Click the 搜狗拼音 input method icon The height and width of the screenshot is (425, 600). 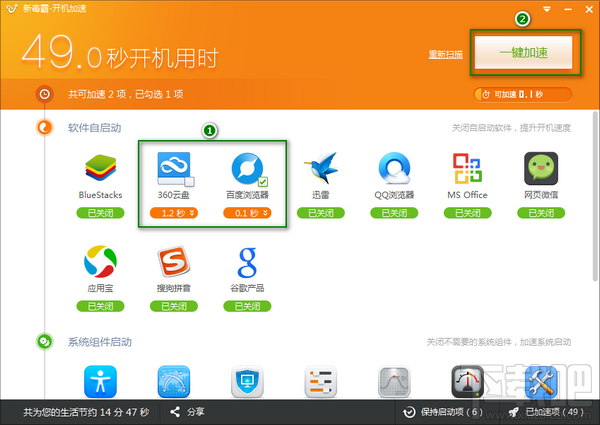[x=174, y=262]
